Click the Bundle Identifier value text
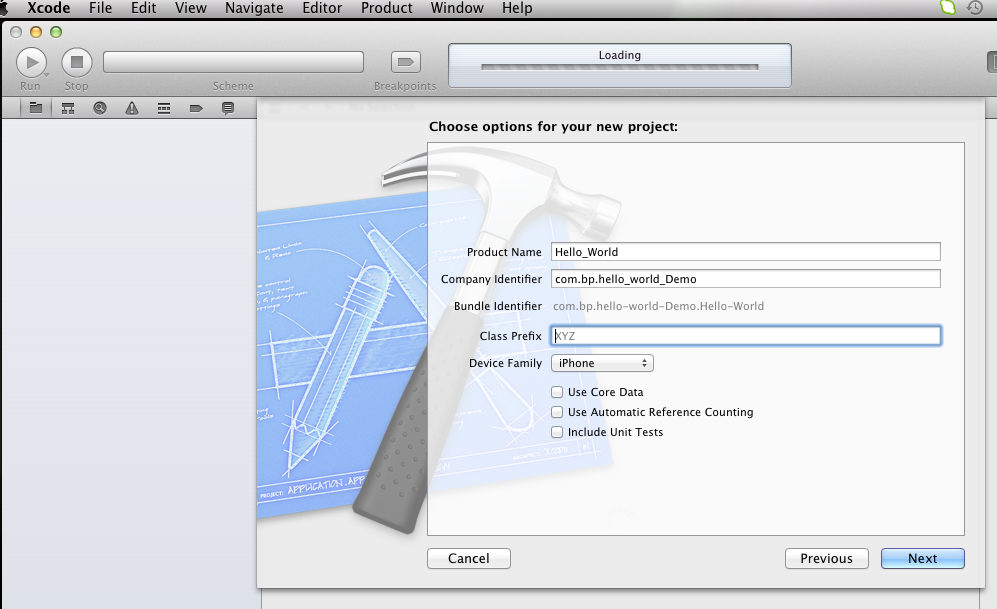This screenshot has height=609, width=997. click(658, 306)
